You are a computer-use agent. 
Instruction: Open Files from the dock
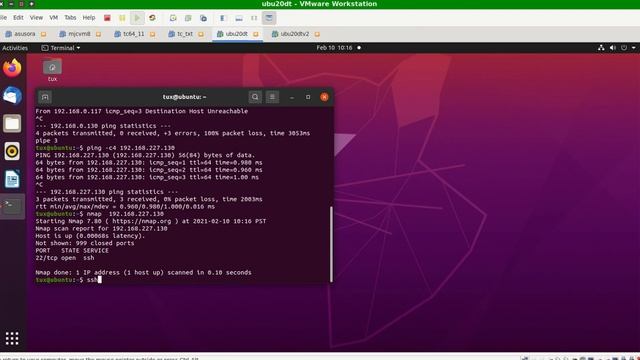click(x=12, y=123)
